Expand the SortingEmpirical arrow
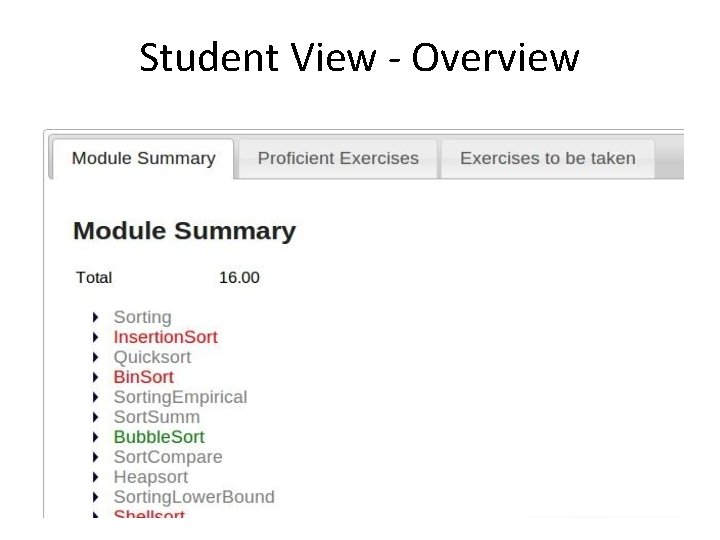 pyautogui.click(x=96, y=398)
